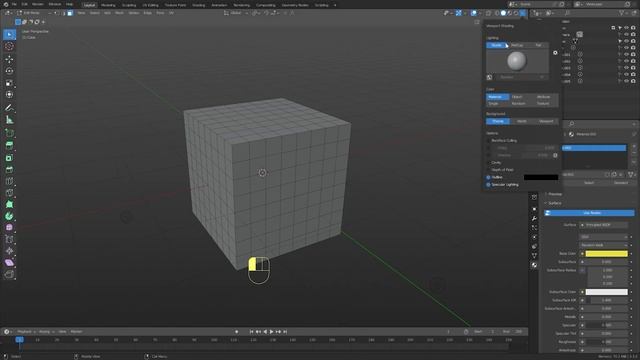Select the Transform tool

(9, 95)
